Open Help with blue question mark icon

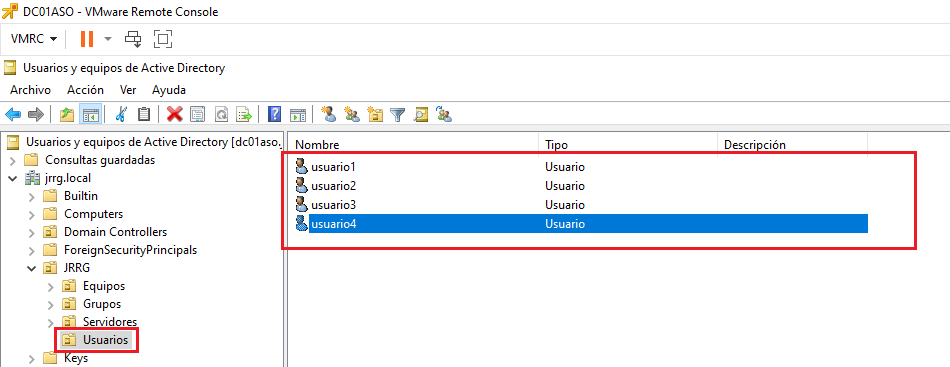(x=274, y=114)
